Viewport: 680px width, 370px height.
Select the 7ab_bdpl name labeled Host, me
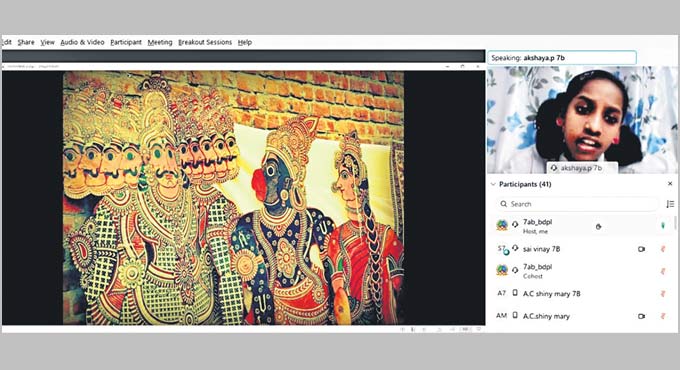tap(537, 222)
